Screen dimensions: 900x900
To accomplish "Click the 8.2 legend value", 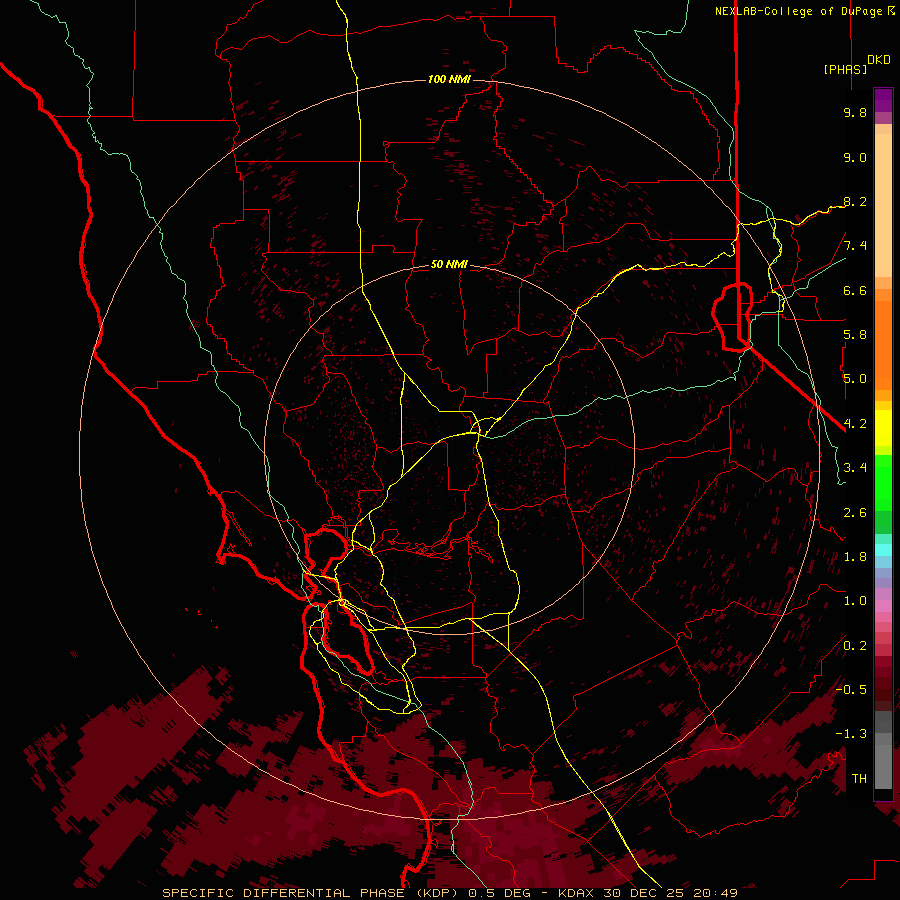I will (855, 201).
